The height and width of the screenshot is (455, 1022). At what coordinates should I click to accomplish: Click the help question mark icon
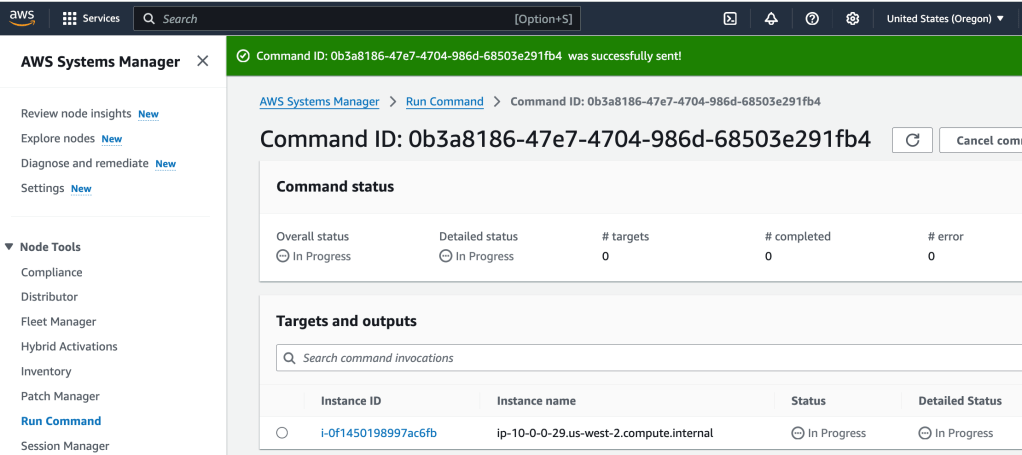tap(812, 19)
